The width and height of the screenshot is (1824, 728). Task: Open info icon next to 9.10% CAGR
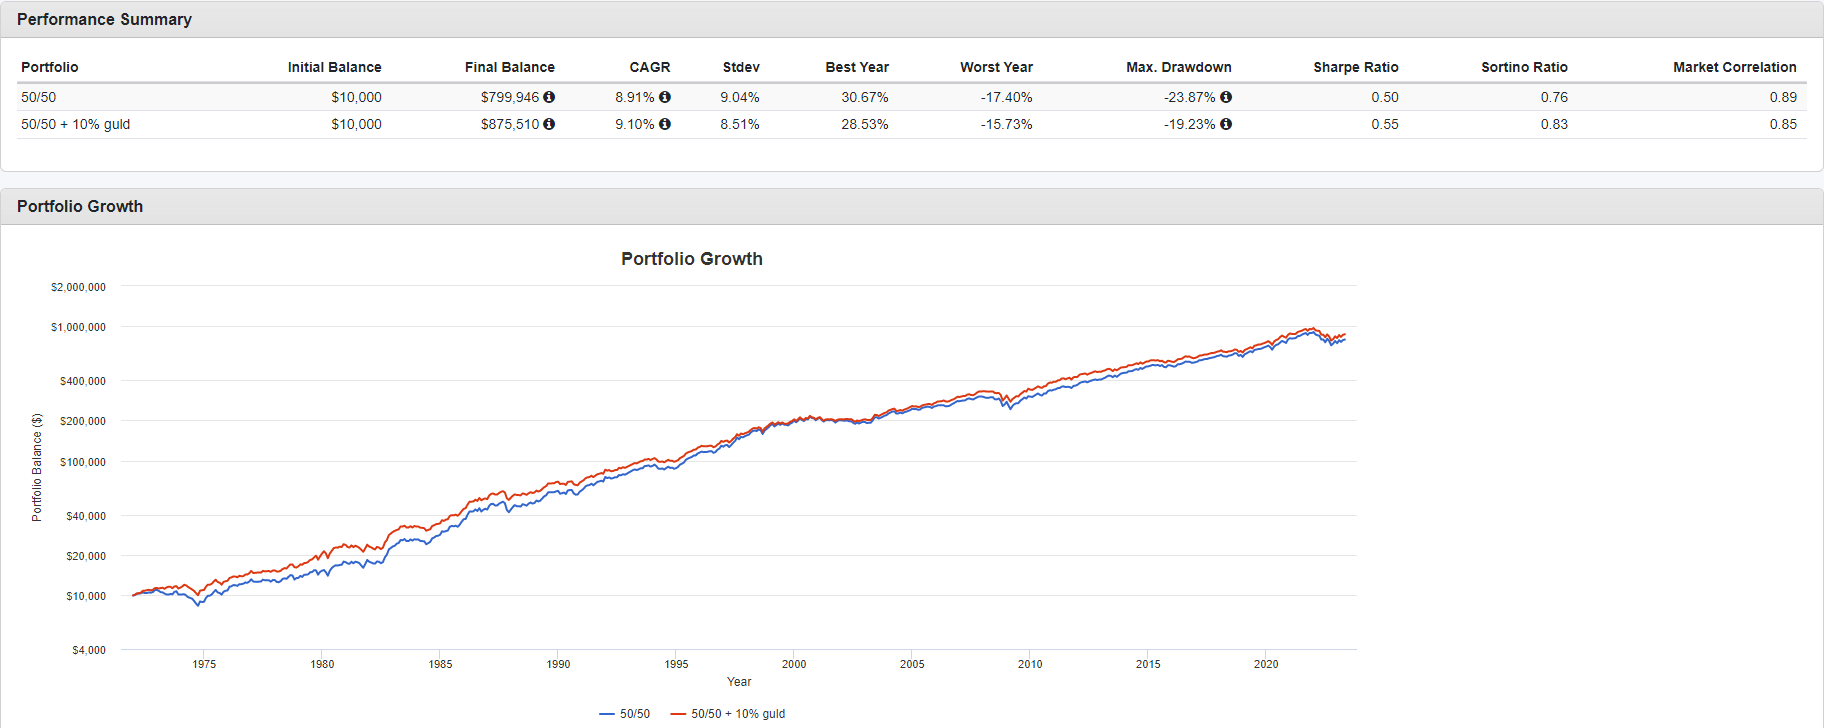[665, 124]
